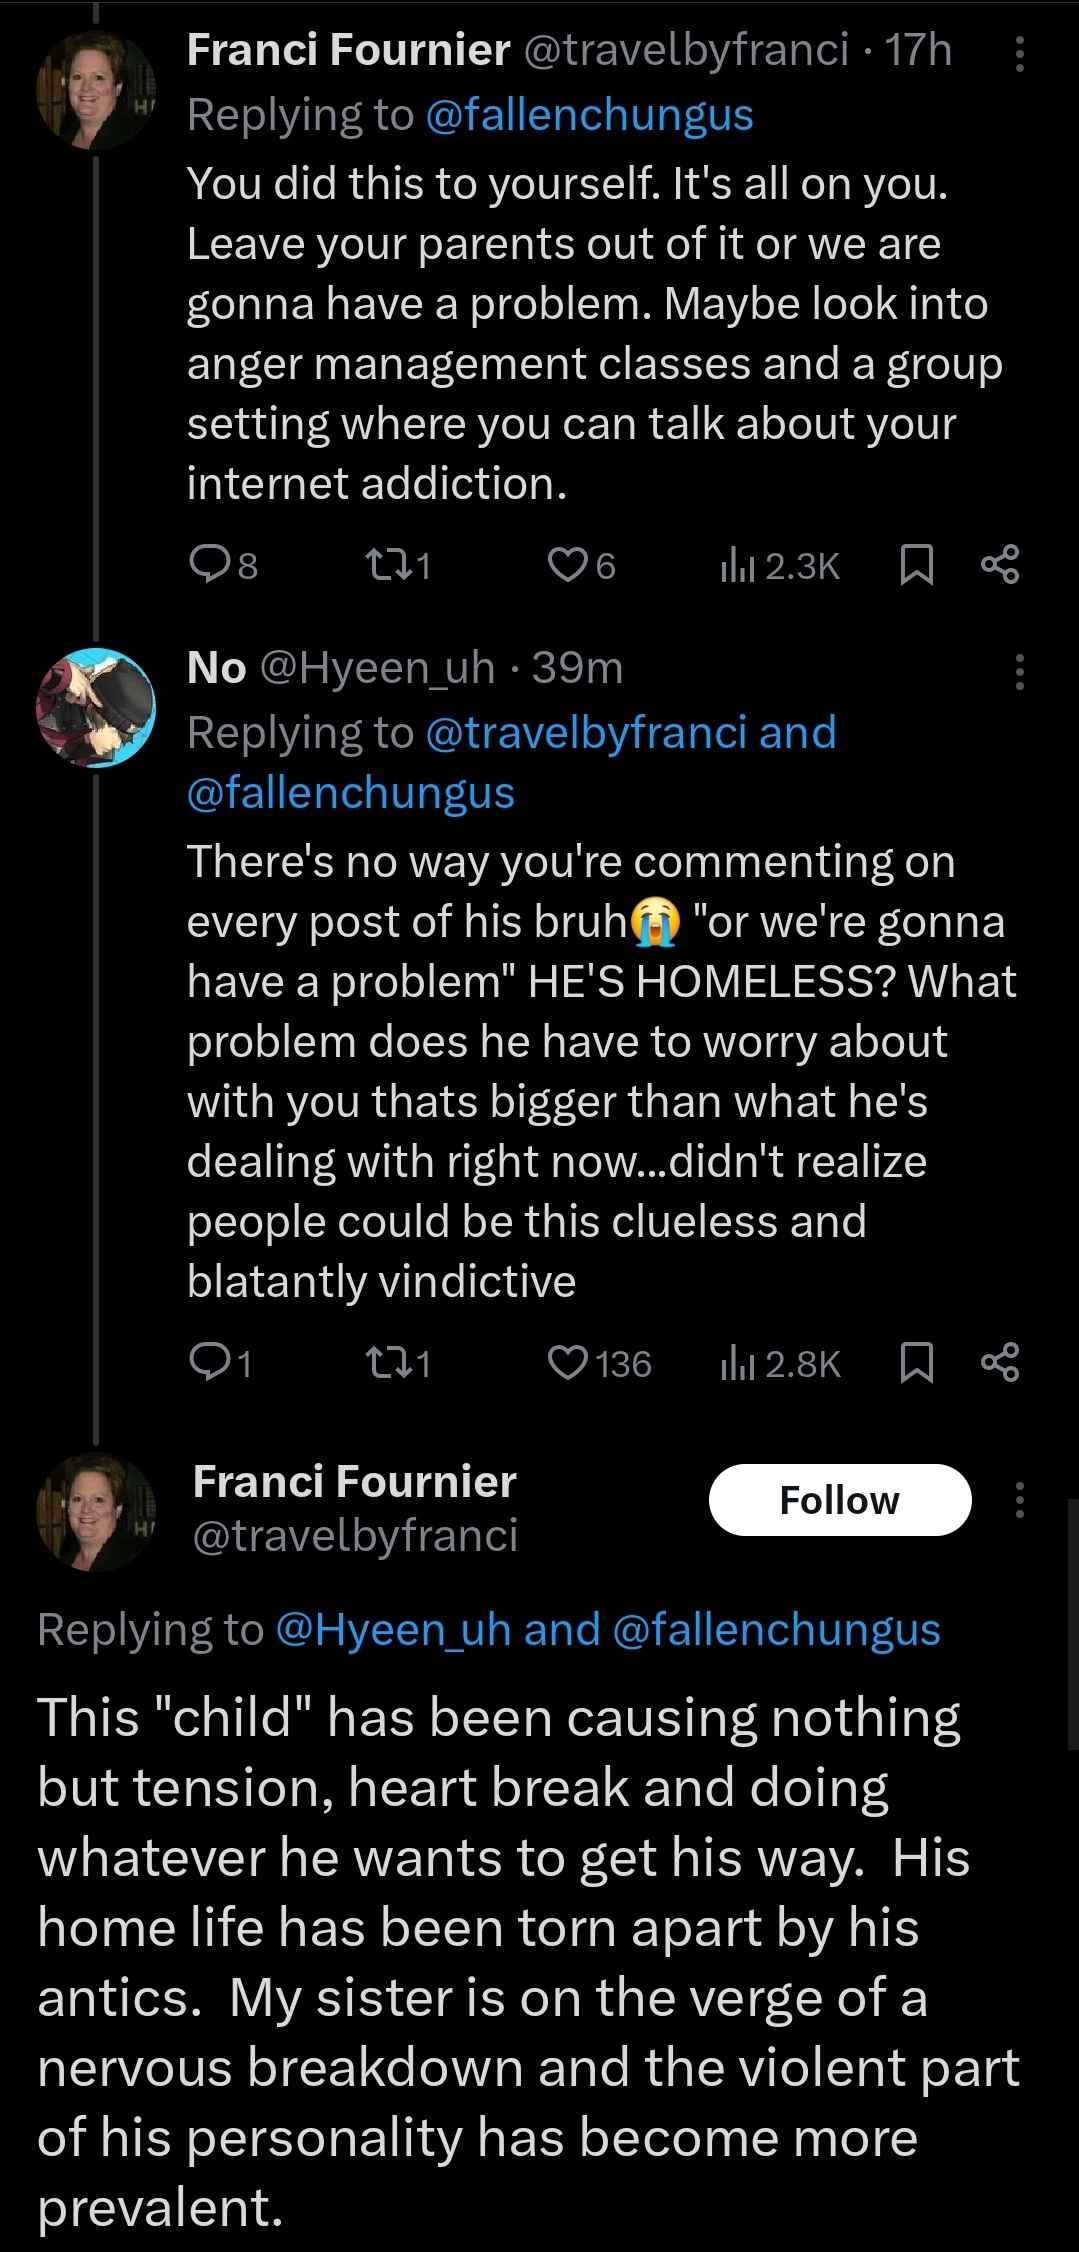Open Franci Fournier's avatar on the top tweet
The image size is (1079, 2252).
[x=96, y=90]
